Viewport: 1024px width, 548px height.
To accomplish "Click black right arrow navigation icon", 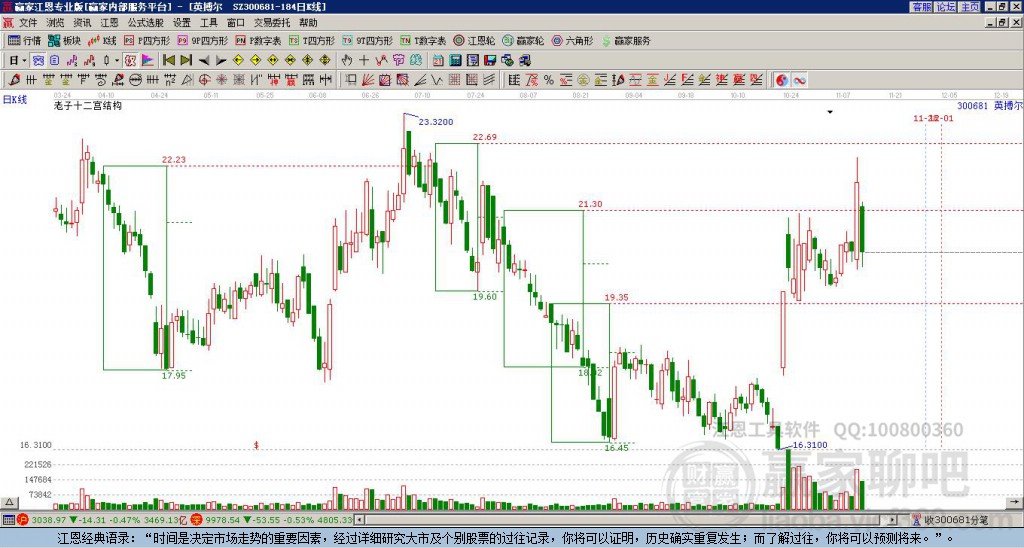I will click(221, 61).
